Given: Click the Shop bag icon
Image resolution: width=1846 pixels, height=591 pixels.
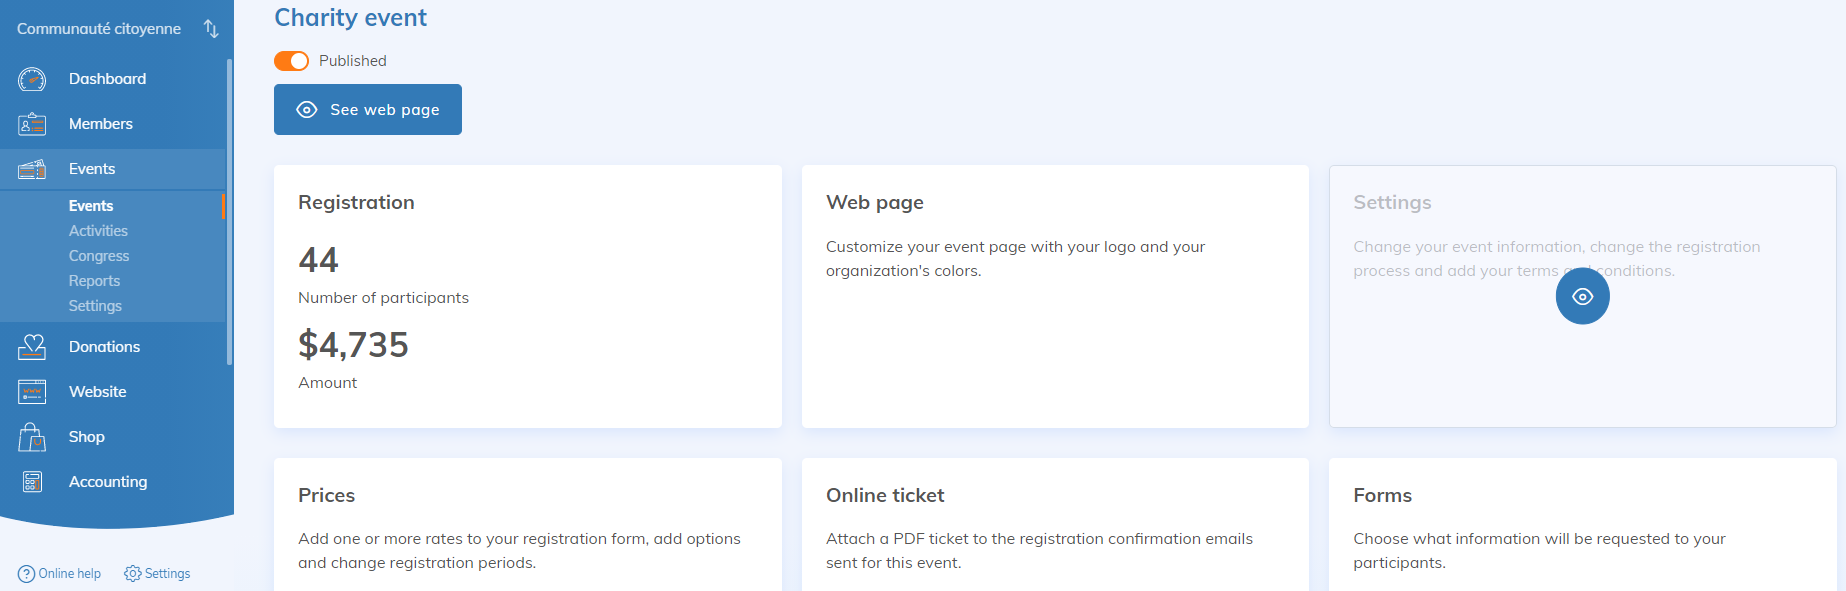Looking at the screenshot, I should point(32,437).
